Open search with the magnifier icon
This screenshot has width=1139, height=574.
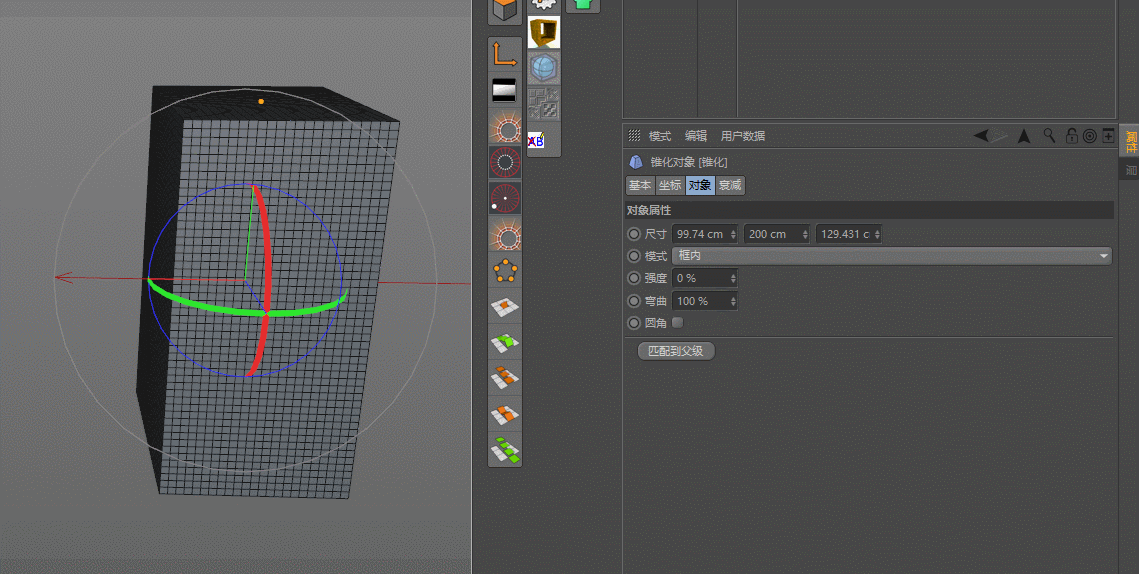point(1049,135)
